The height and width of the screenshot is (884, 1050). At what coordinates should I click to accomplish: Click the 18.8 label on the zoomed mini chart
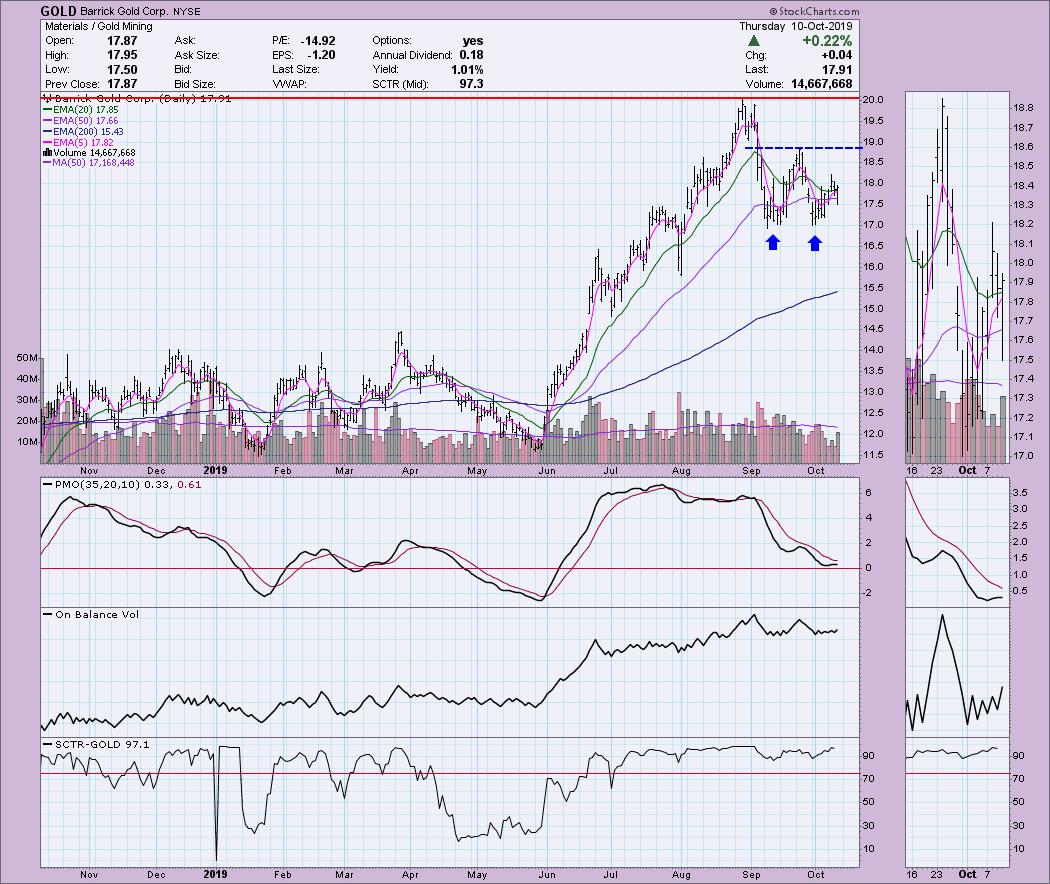tap(1023, 108)
